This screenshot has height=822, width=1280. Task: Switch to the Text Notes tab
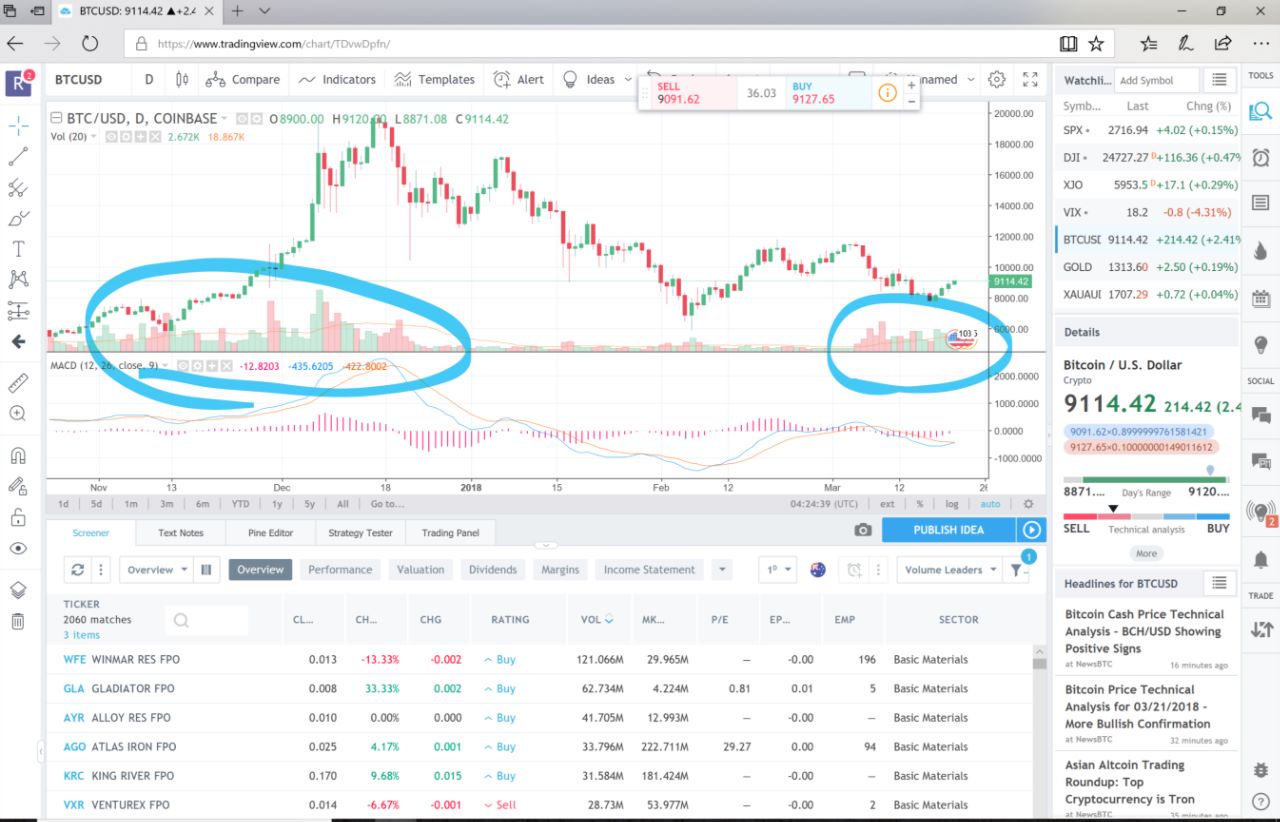click(x=180, y=533)
